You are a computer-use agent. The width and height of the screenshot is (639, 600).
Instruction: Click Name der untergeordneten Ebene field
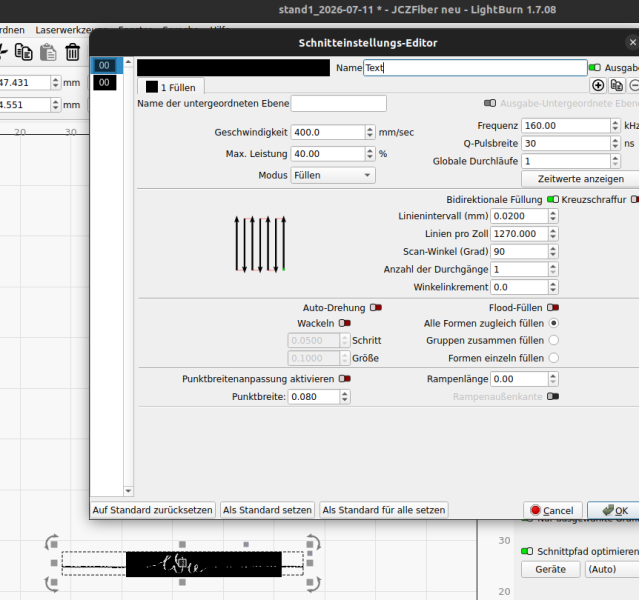tap(339, 104)
